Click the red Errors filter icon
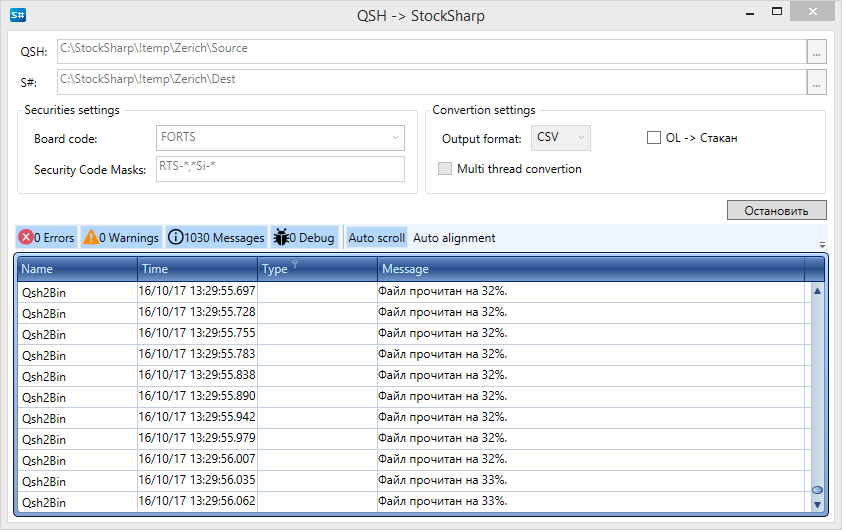Screen dimensions: 842x530 click(x=25, y=237)
